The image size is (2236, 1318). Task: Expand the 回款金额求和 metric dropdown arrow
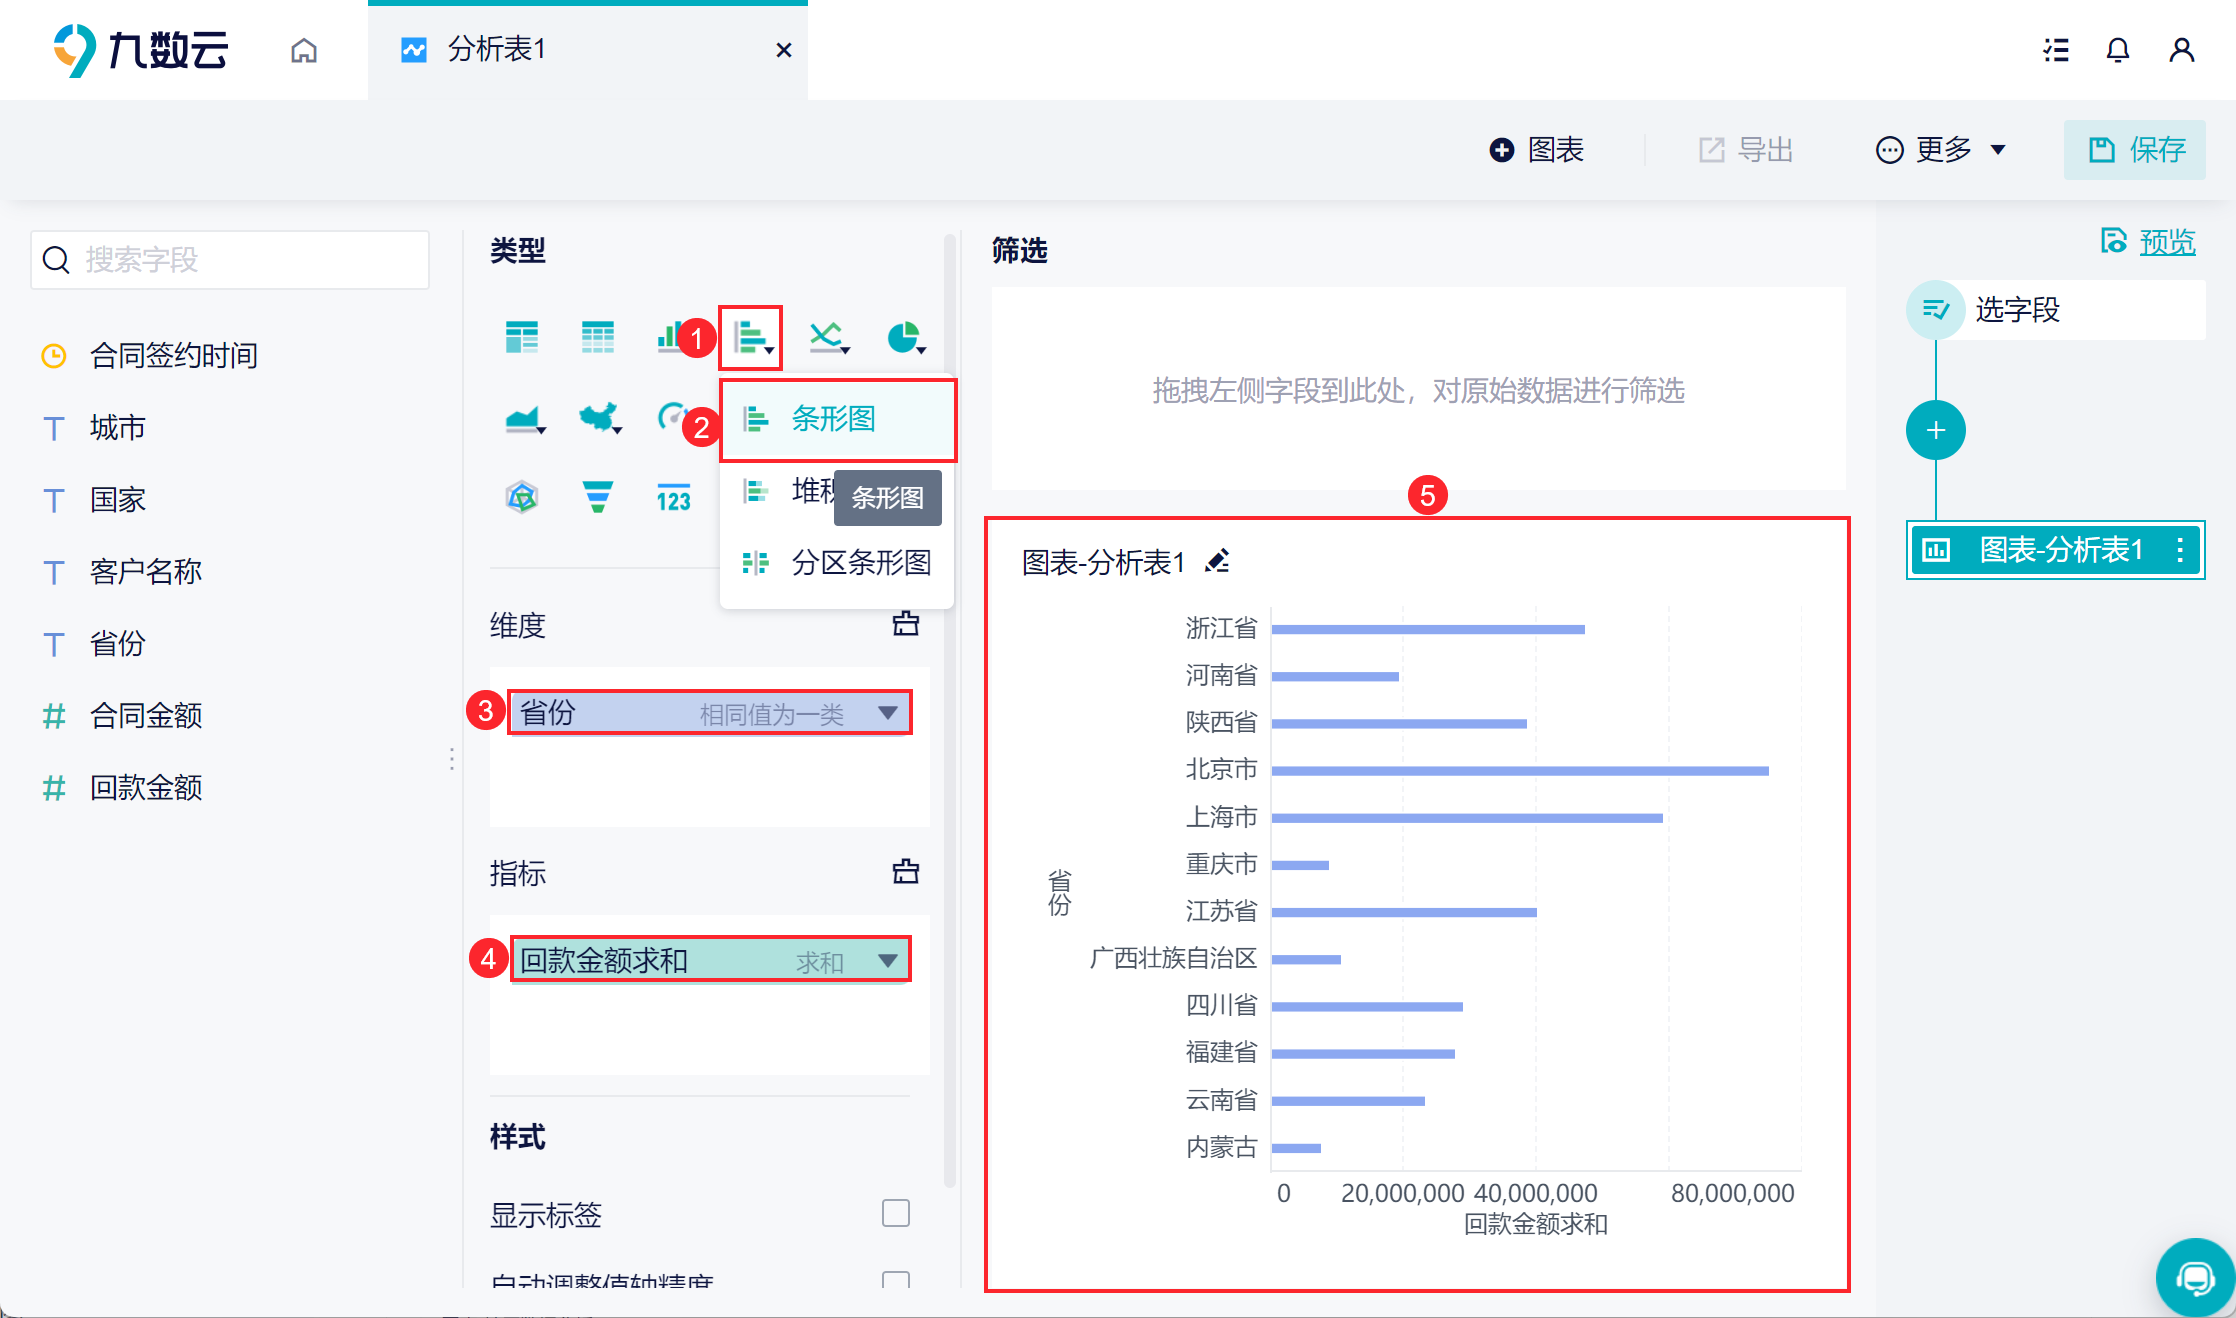pos(888,961)
